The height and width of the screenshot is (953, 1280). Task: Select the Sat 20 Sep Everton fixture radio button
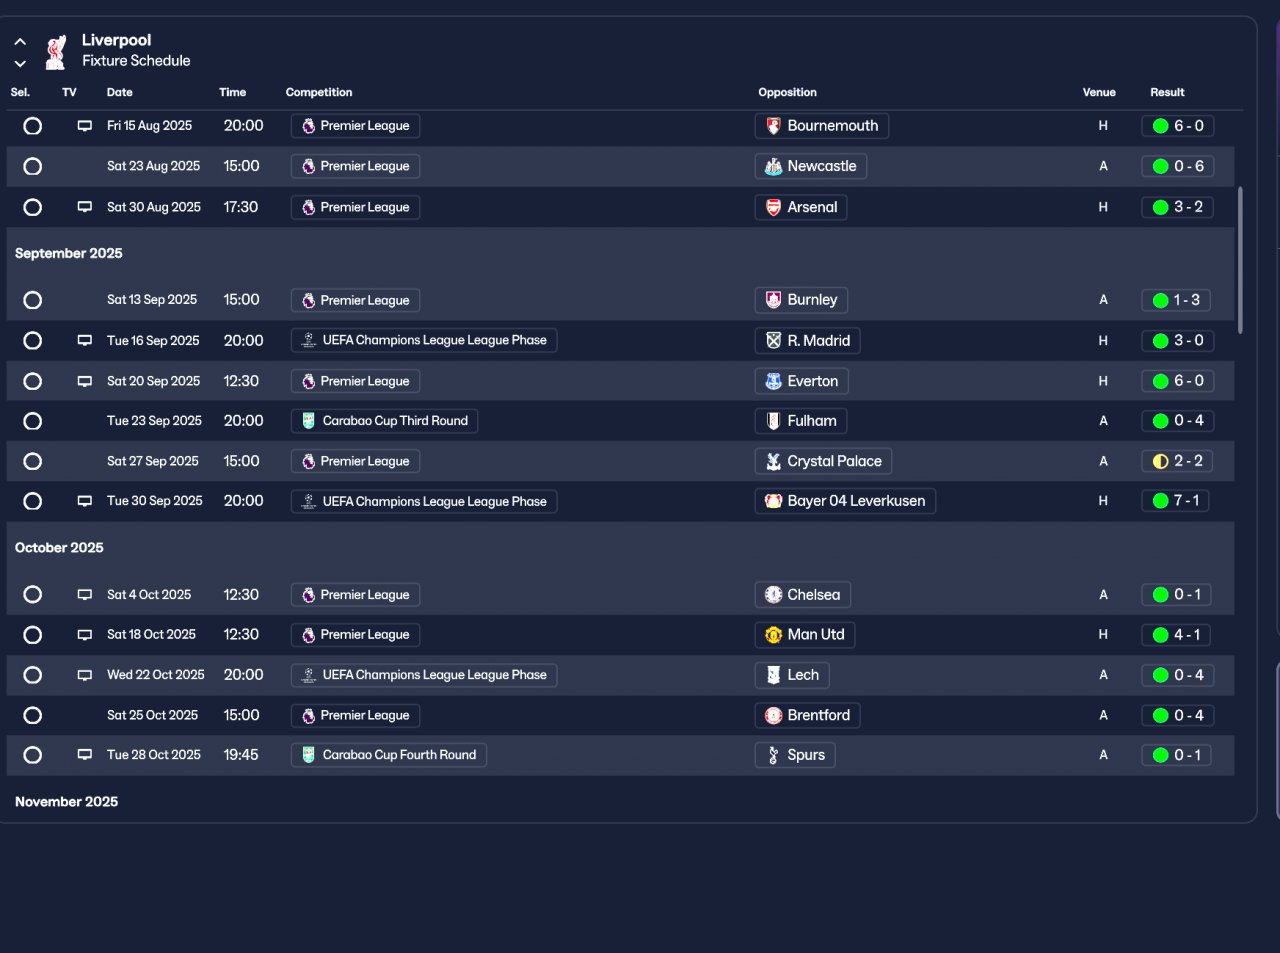(x=33, y=381)
